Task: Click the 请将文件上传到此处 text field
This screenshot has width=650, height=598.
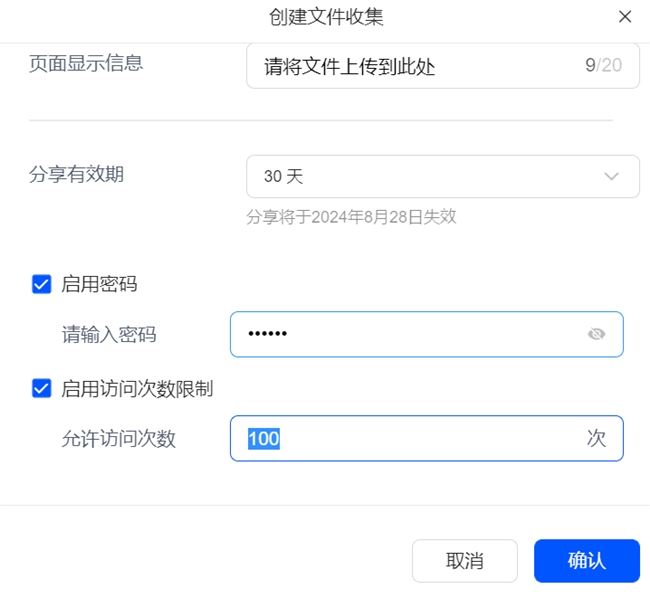Action: click(x=410, y=67)
